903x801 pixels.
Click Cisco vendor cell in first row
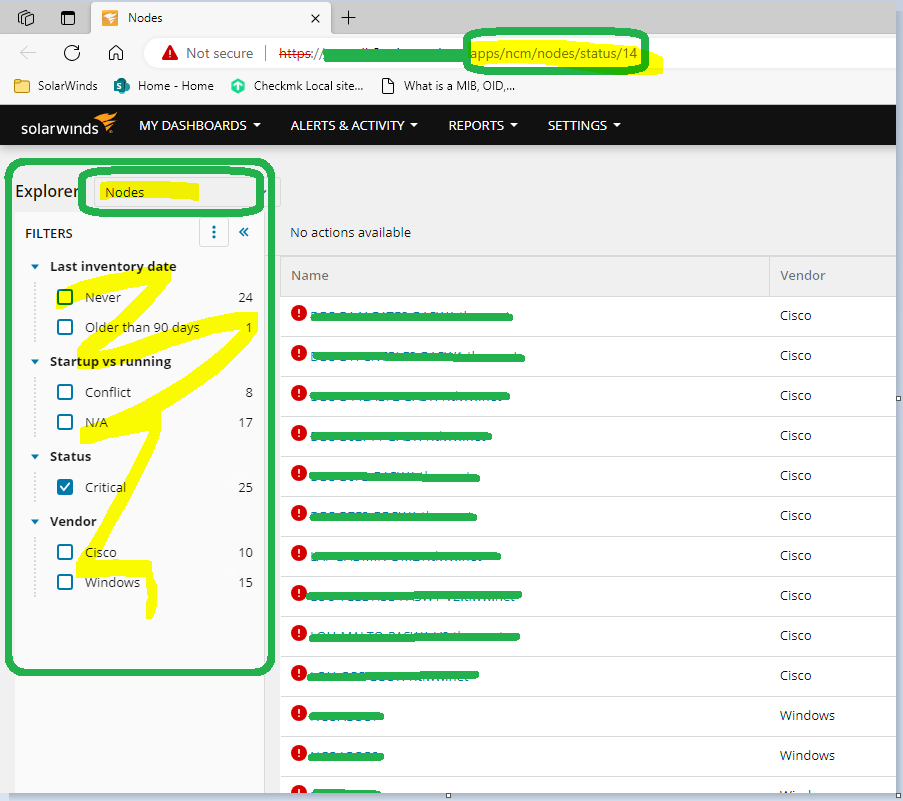[x=795, y=316]
